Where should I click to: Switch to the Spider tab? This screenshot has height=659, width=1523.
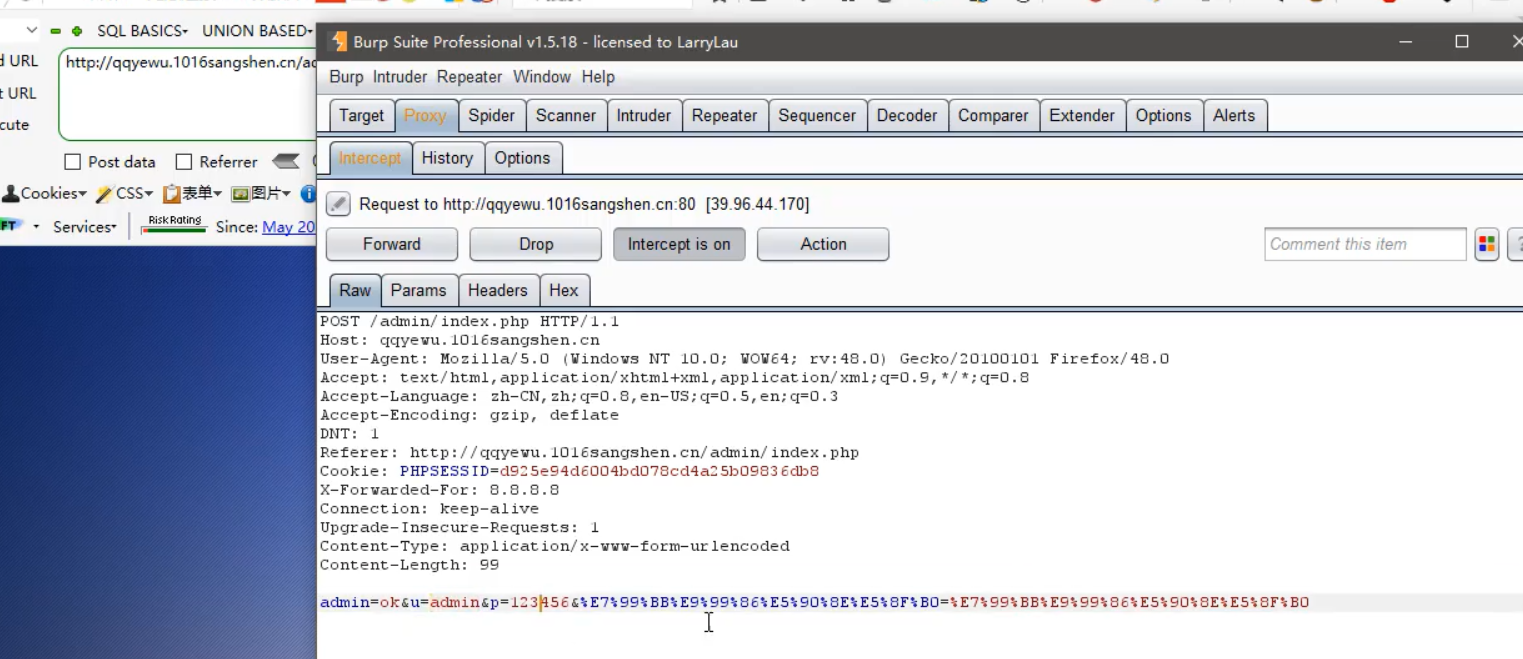point(492,115)
